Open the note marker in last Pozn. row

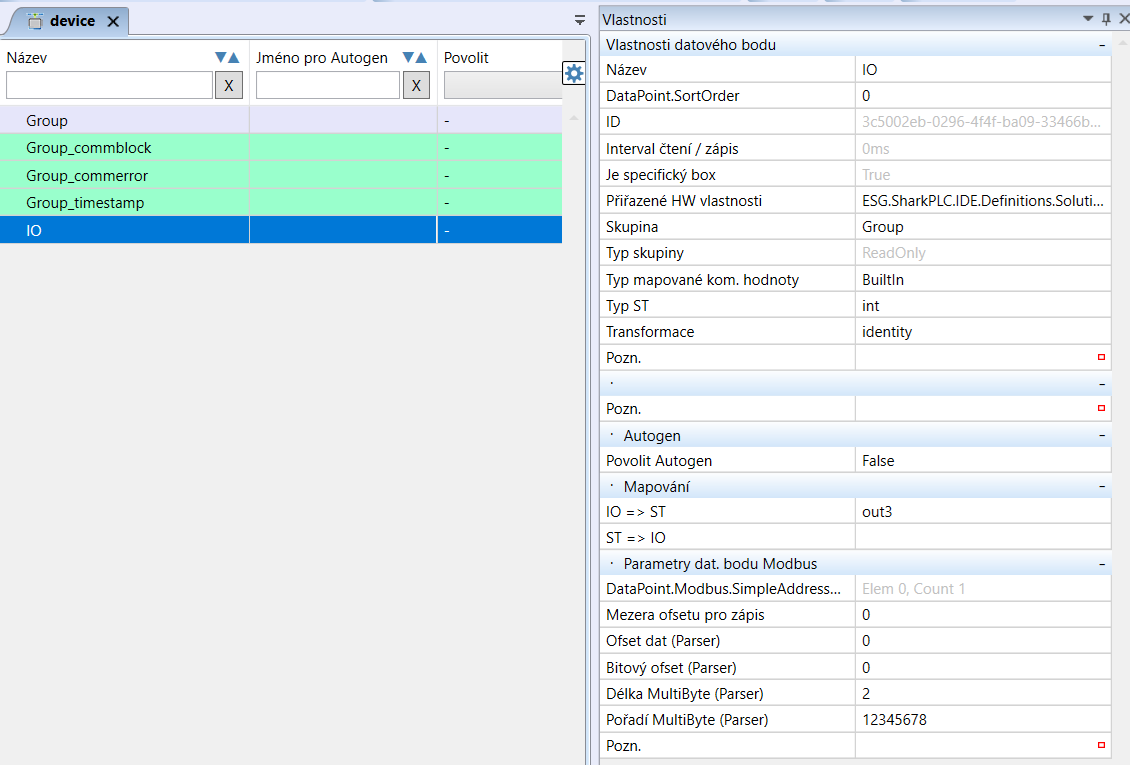tap(1101, 745)
